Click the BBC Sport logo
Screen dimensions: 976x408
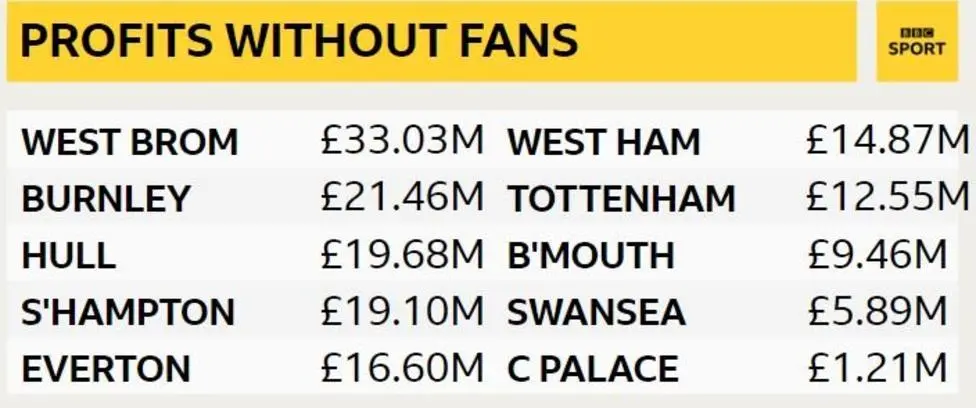(x=916, y=42)
